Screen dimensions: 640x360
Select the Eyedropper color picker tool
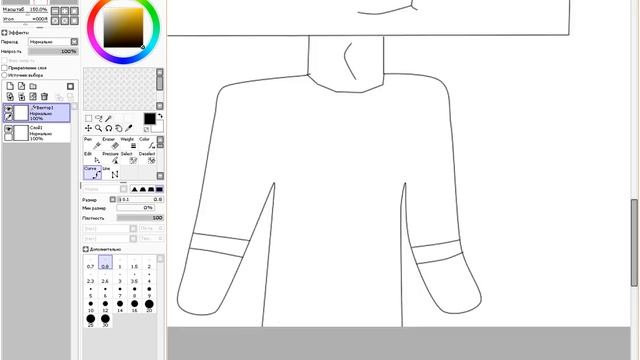(x=129, y=128)
